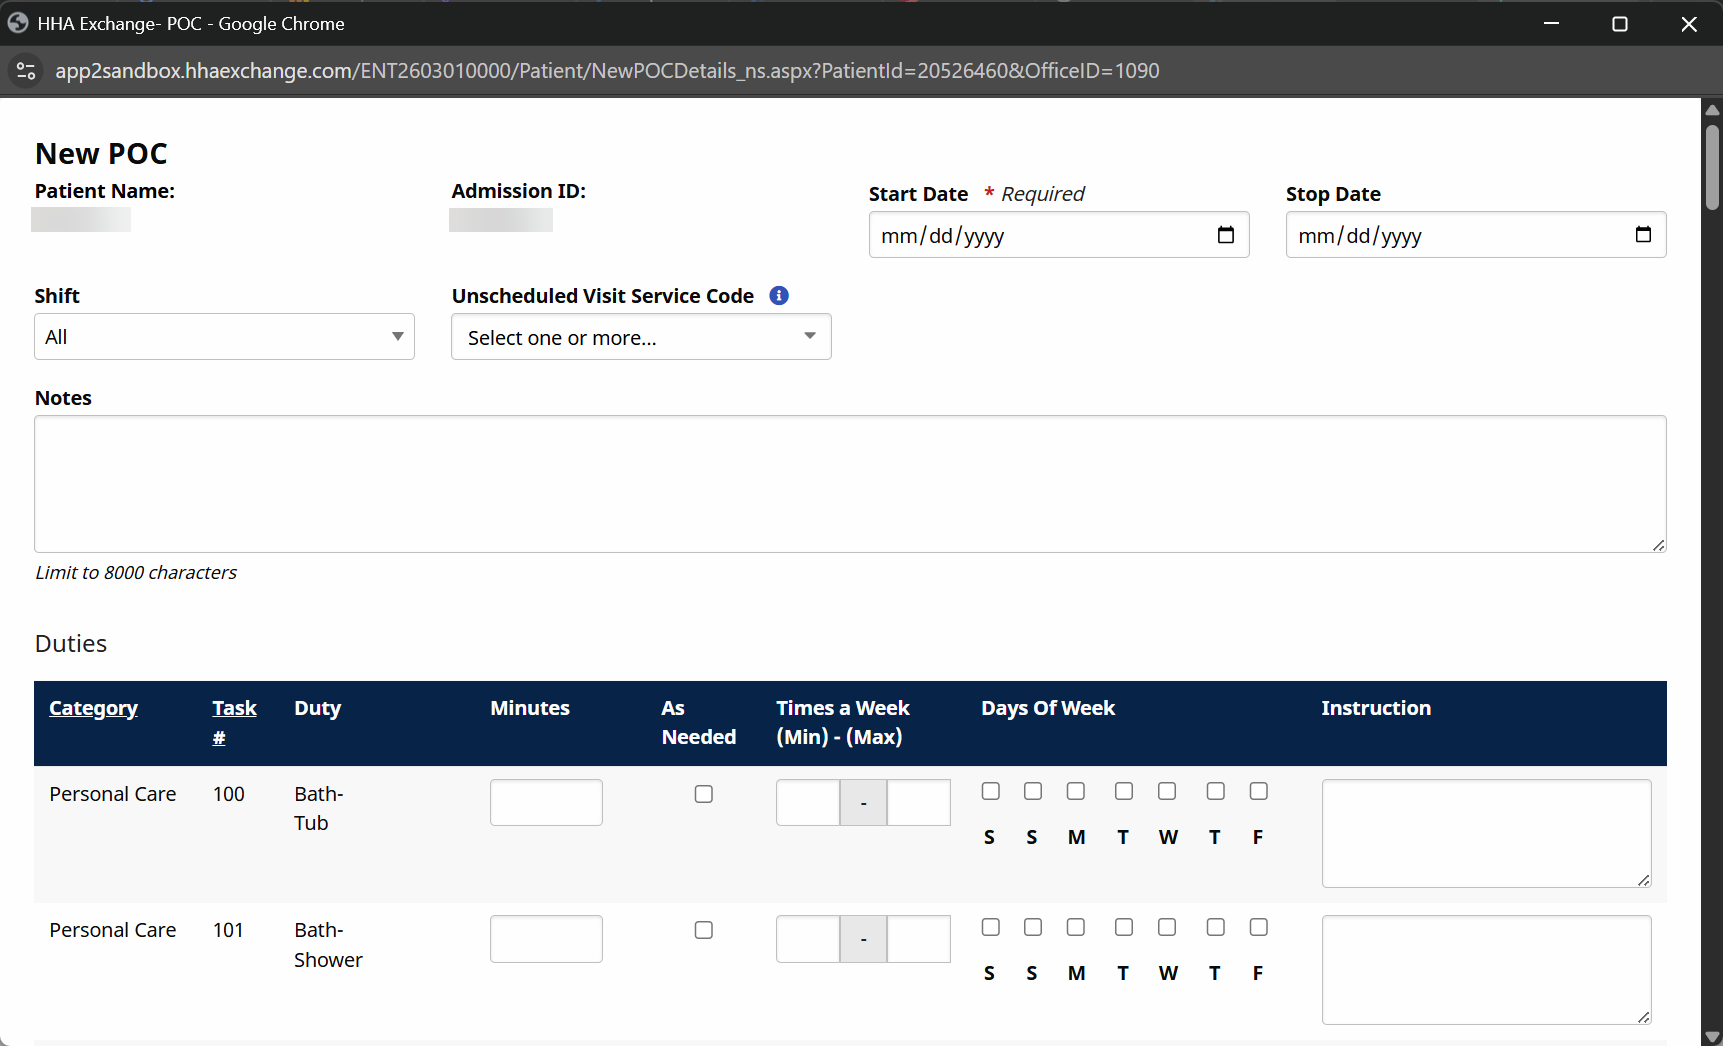Open the Start Date calendar picker icon

(1225, 235)
